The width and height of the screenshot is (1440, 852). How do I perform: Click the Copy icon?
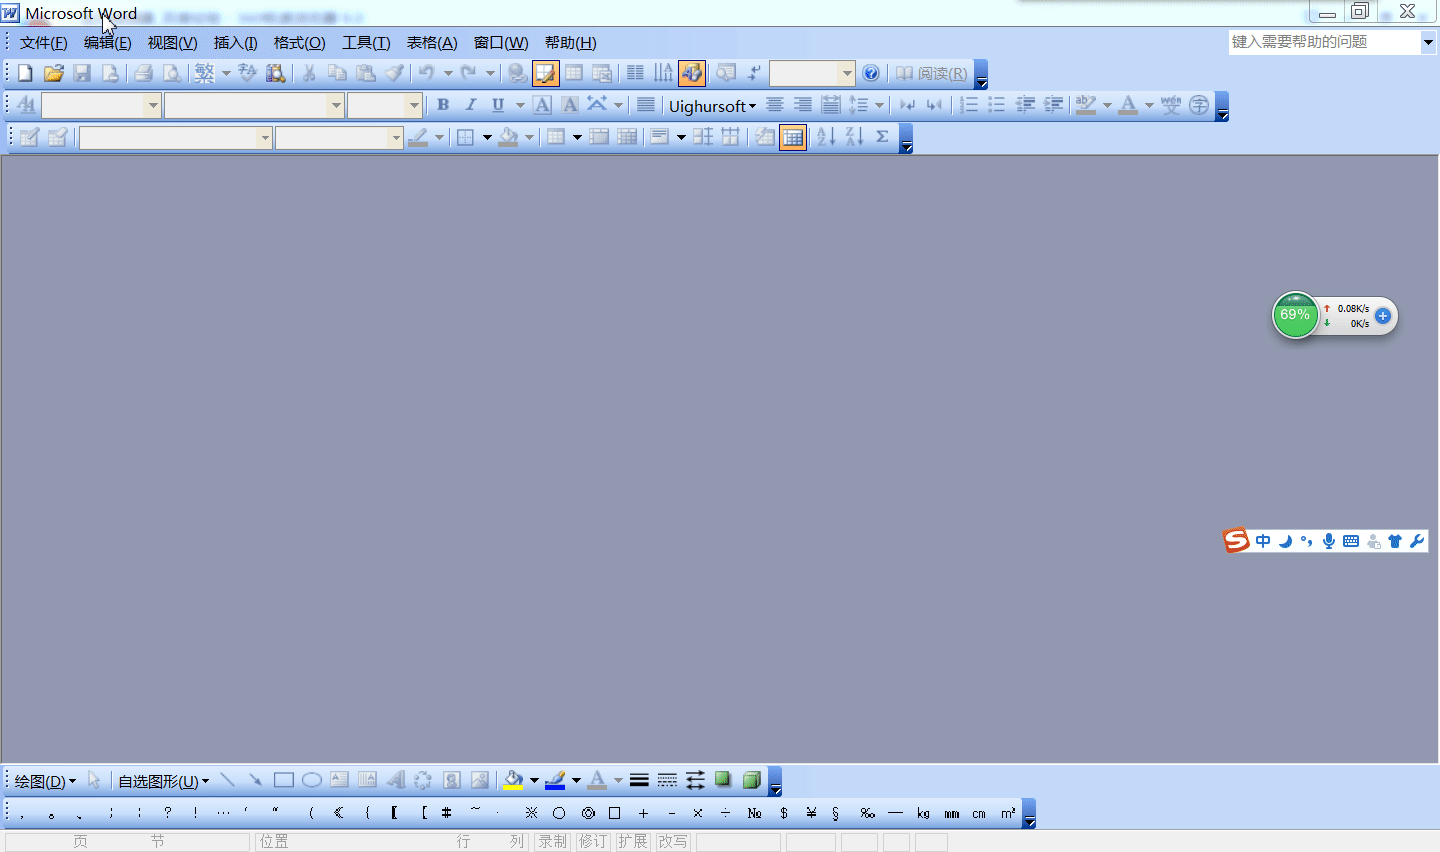click(x=338, y=73)
